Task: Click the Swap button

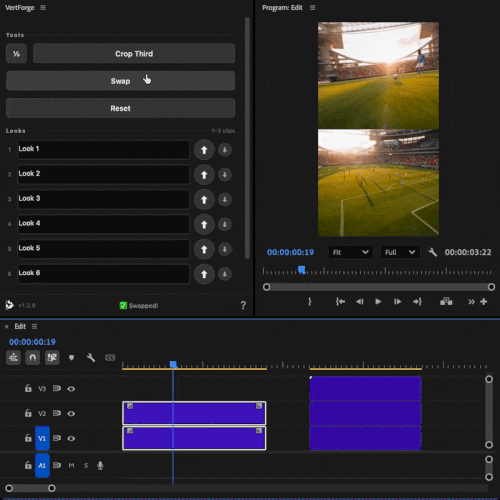Action: 120,81
